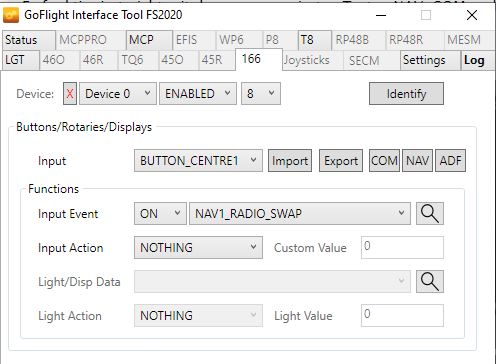The width and height of the screenshot is (496, 364).
Task: Load the ADF preset
Action: coord(450,161)
